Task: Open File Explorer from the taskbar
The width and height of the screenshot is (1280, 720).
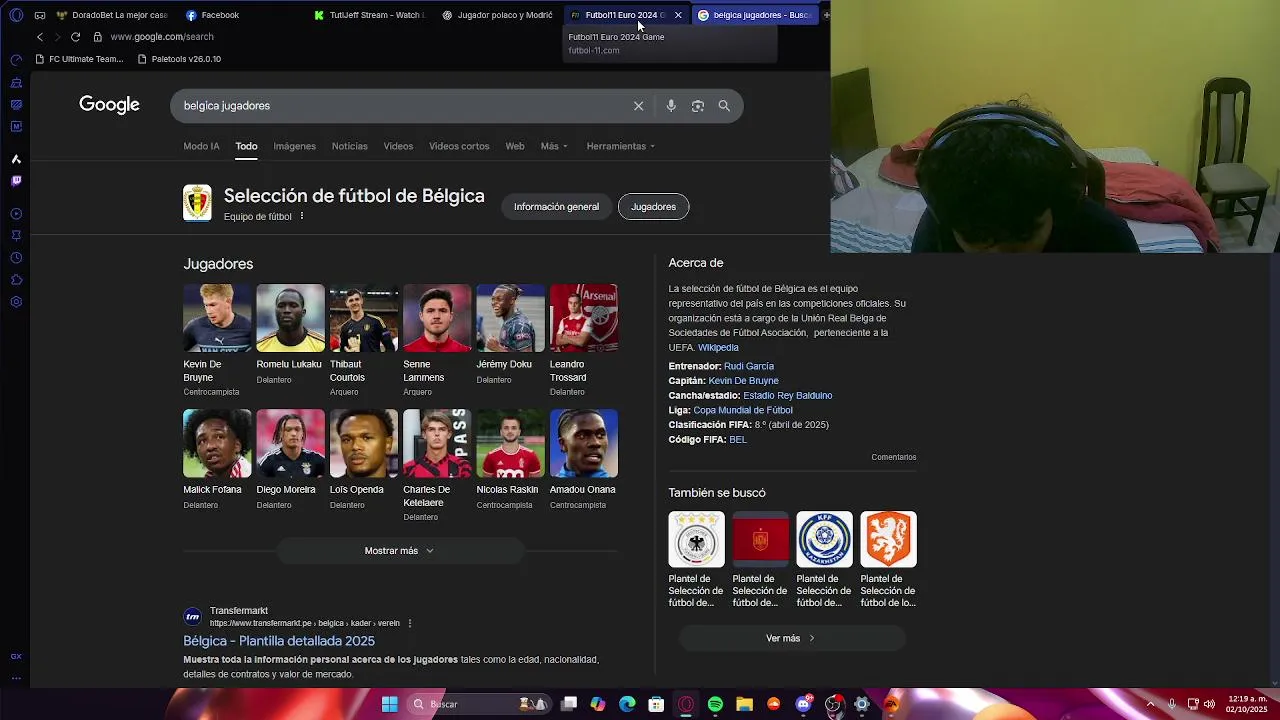Action: pos(744,704)
